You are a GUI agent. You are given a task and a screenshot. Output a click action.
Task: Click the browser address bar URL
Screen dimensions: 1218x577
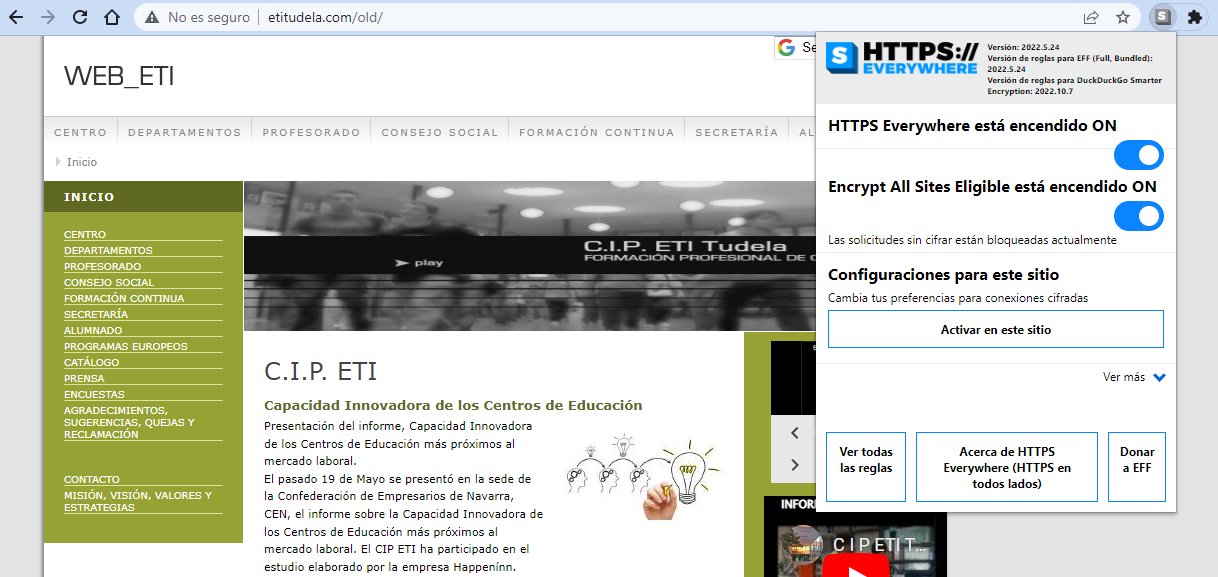[325, 17]
